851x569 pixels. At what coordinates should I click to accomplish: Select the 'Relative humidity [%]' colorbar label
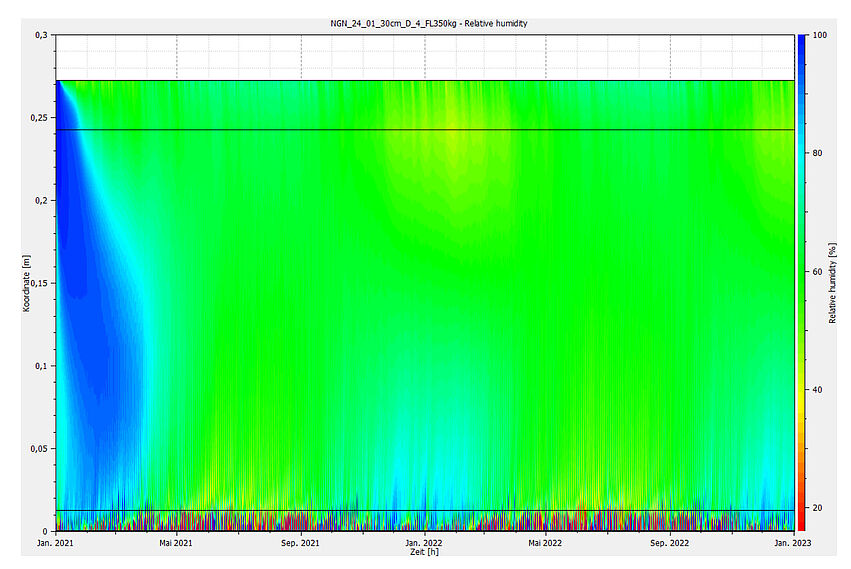coord(832,283)
